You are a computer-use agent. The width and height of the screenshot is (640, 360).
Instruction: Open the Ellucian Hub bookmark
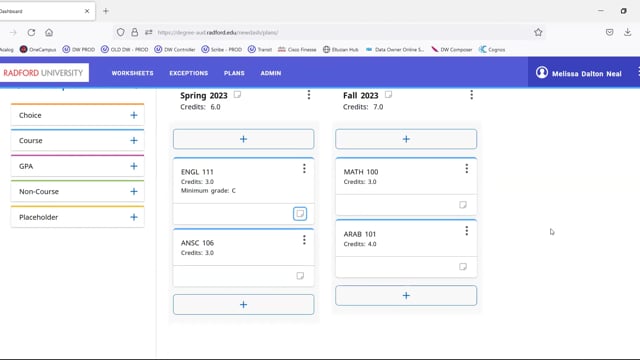point(341,49)
